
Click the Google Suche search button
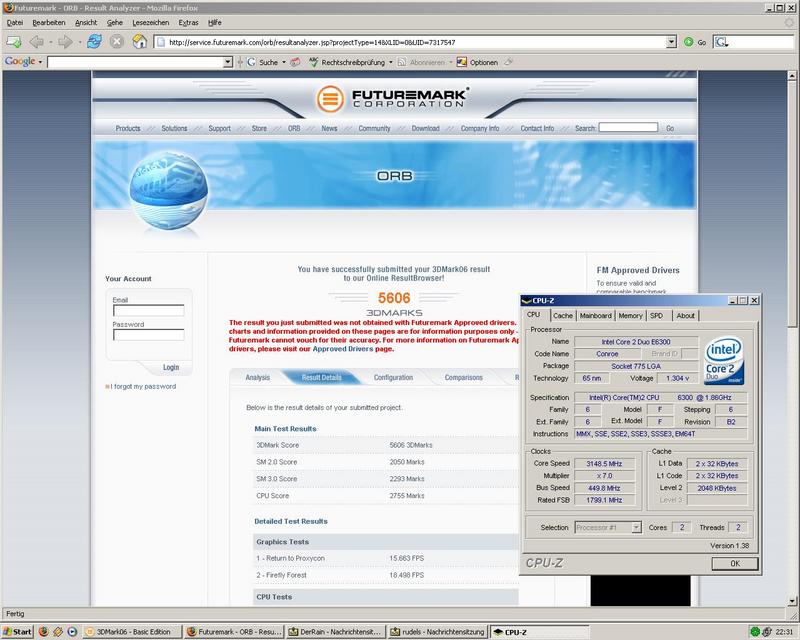pyautogui.click(x=263, y=62)
